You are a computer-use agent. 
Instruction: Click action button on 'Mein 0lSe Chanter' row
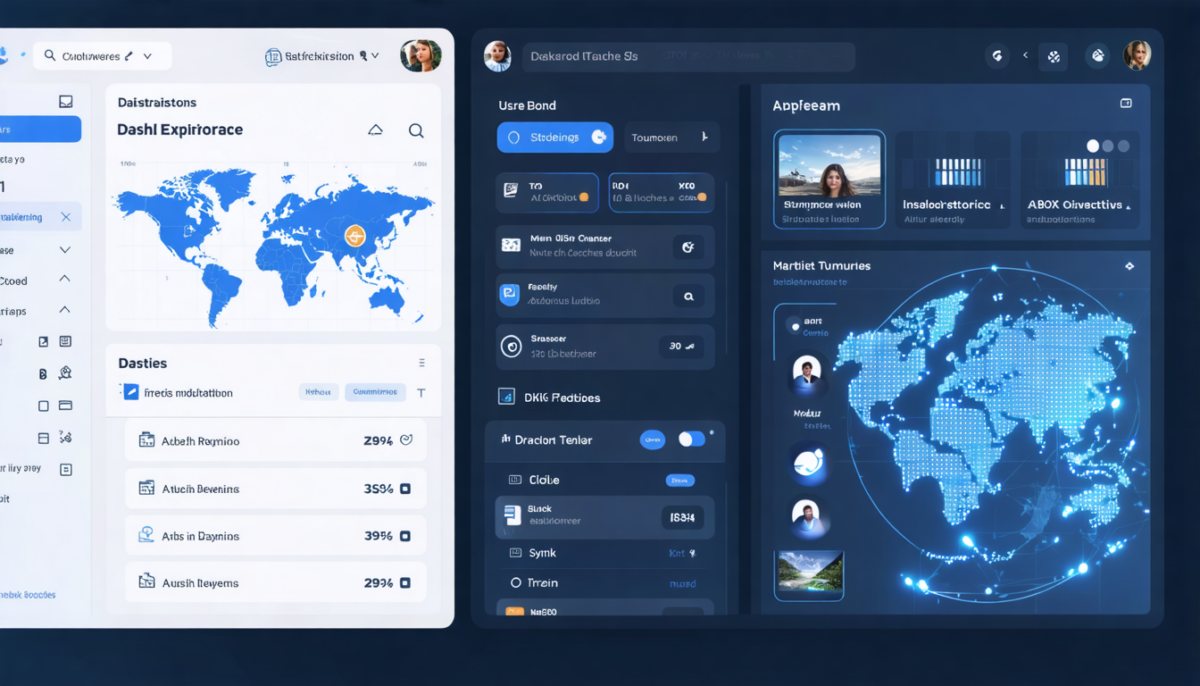pos(688,246)
